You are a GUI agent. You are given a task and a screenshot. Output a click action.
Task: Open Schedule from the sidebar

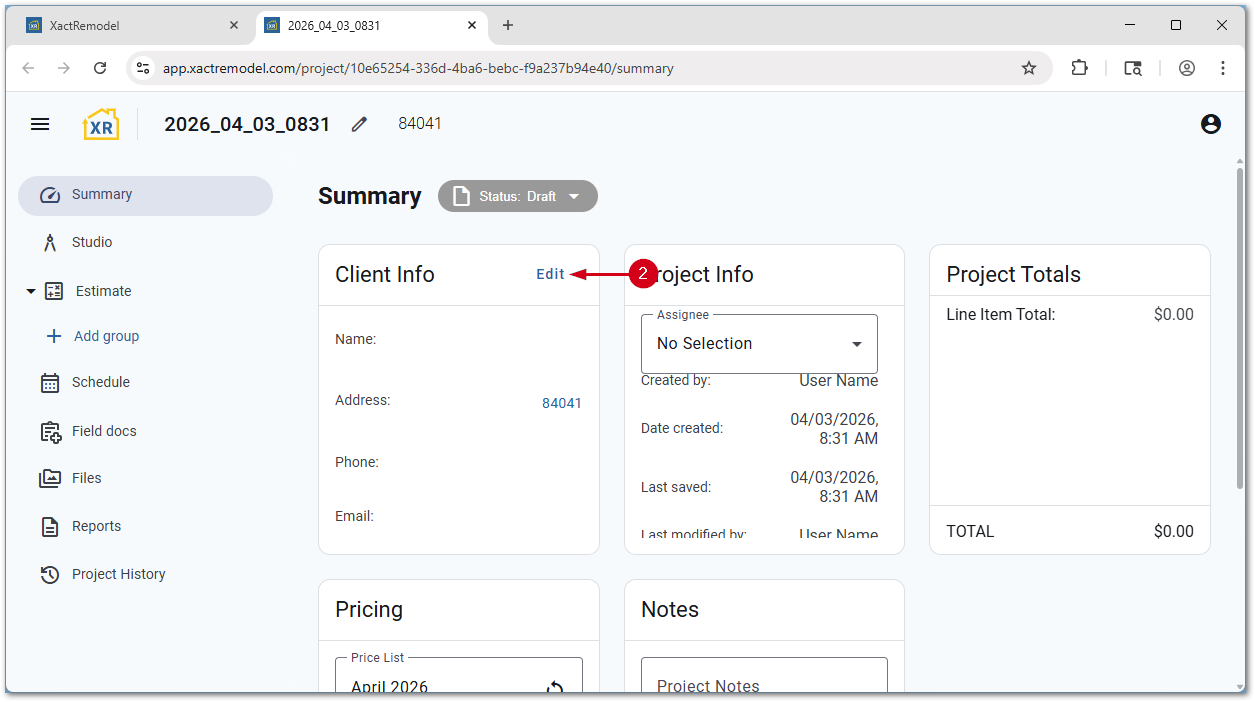tap(100, 382)
